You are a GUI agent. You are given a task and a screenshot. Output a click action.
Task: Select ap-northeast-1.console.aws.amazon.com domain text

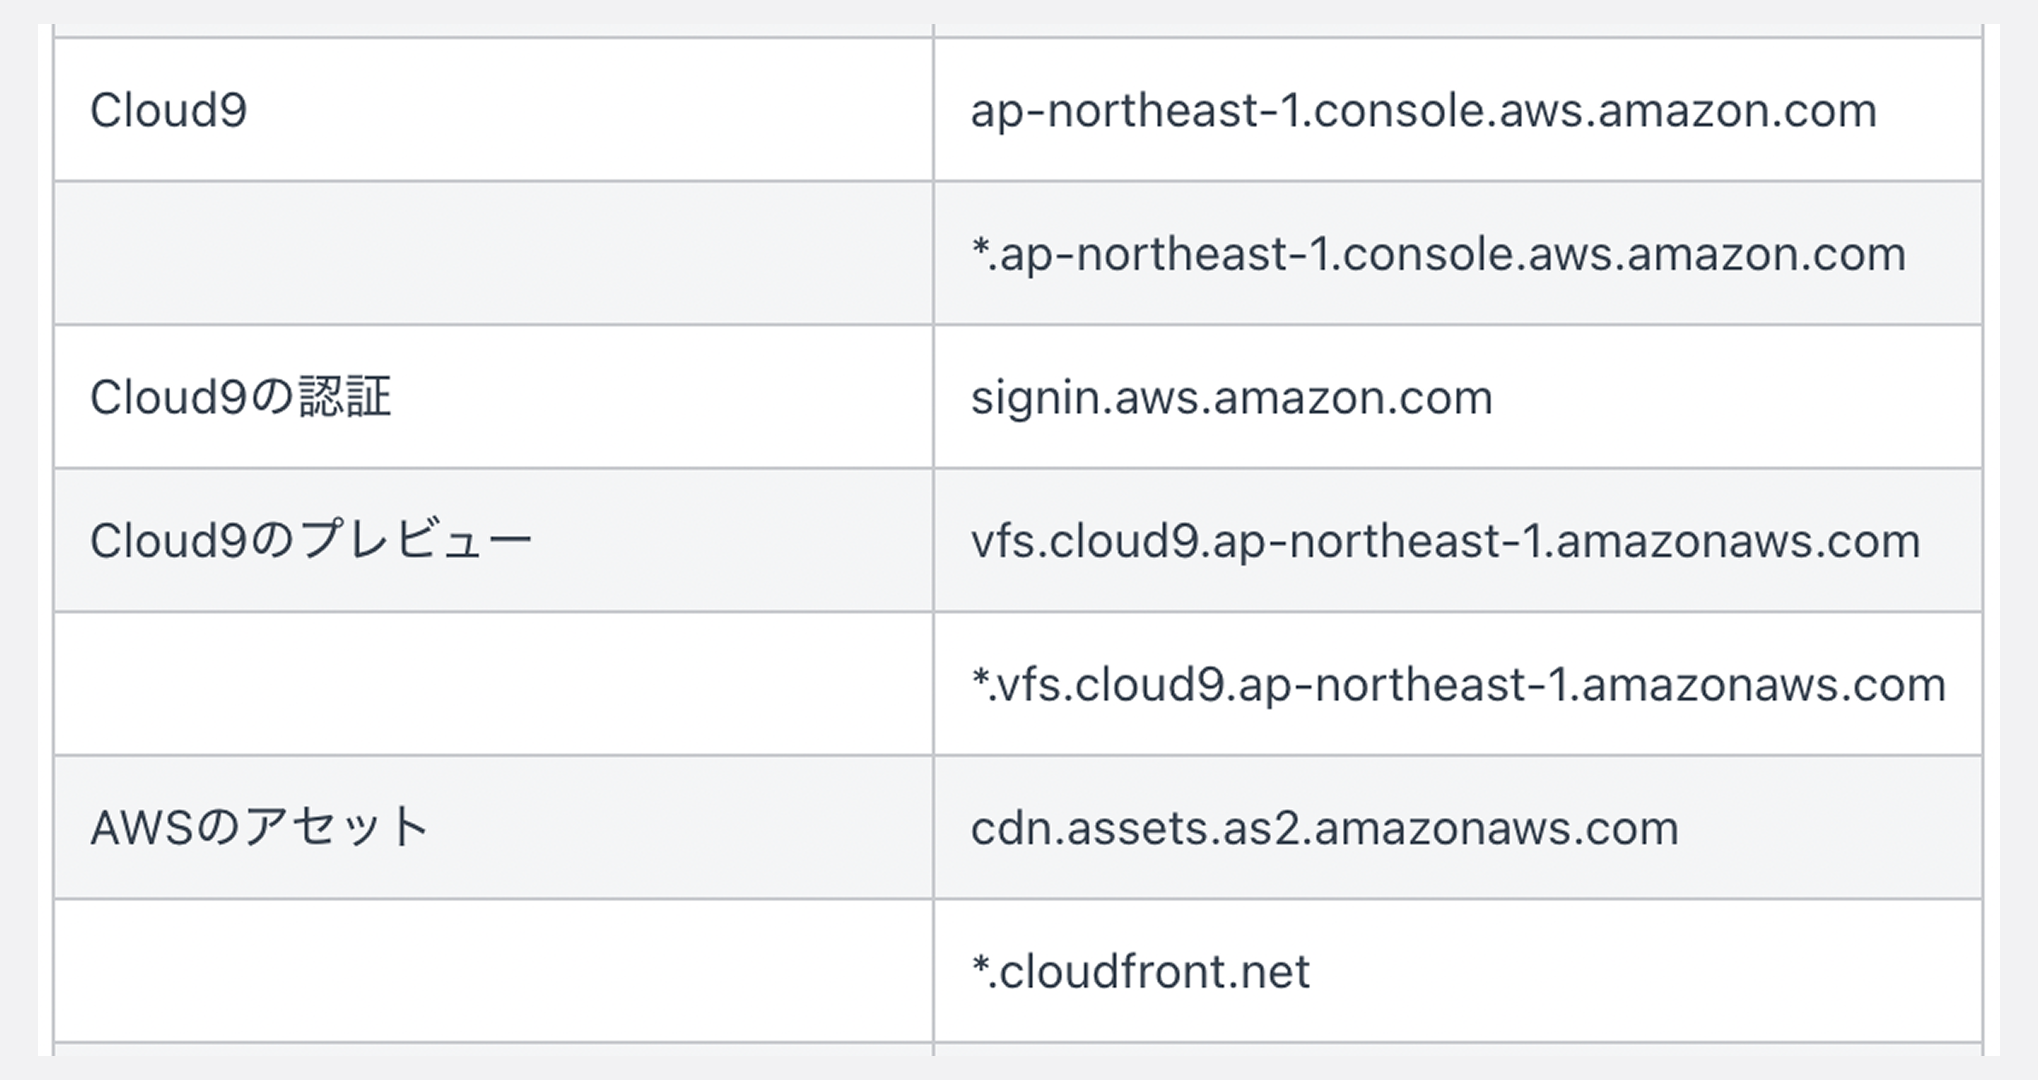(x=1423, y=111)
